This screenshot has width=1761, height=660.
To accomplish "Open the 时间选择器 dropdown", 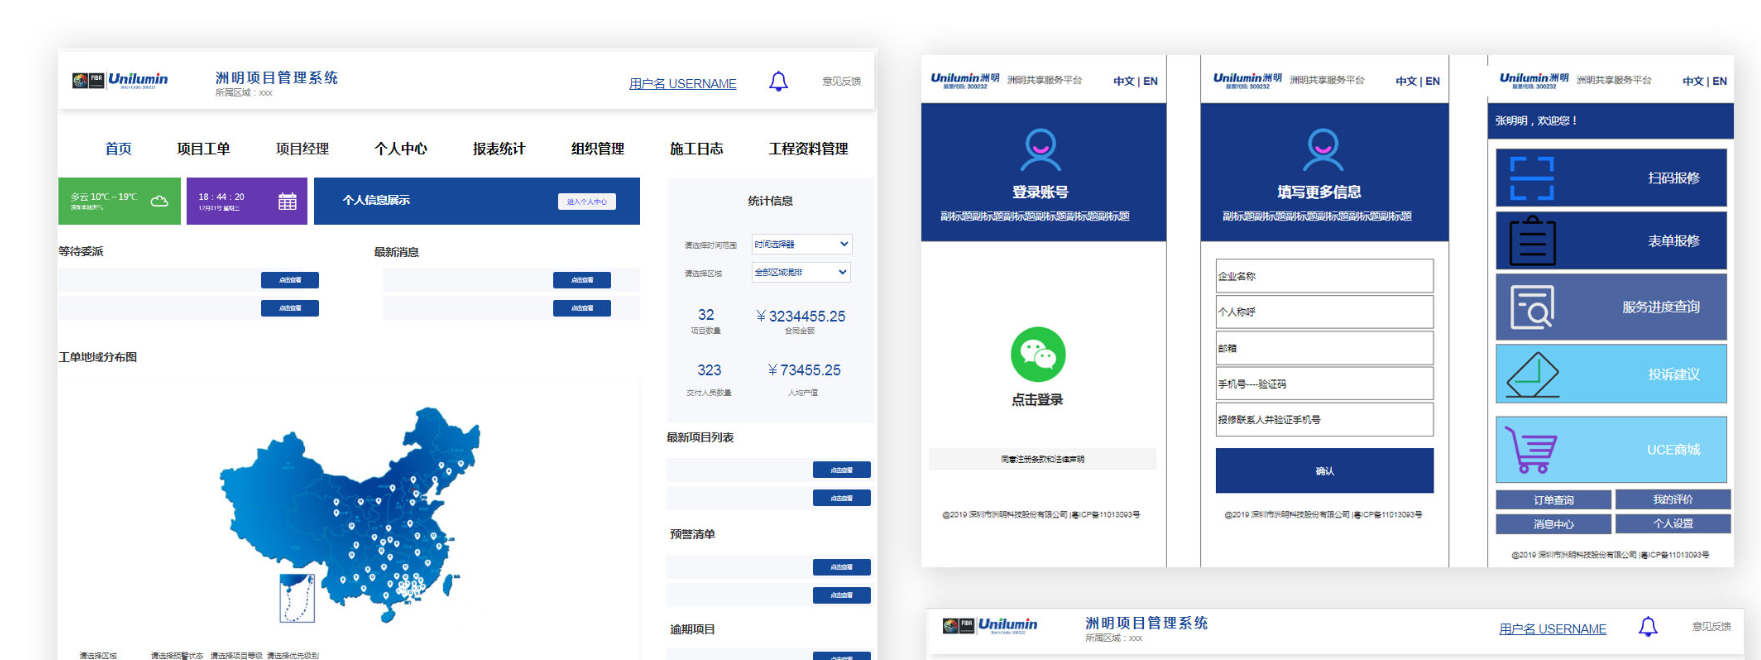I will pyautogui.click(x=801, y=244).
